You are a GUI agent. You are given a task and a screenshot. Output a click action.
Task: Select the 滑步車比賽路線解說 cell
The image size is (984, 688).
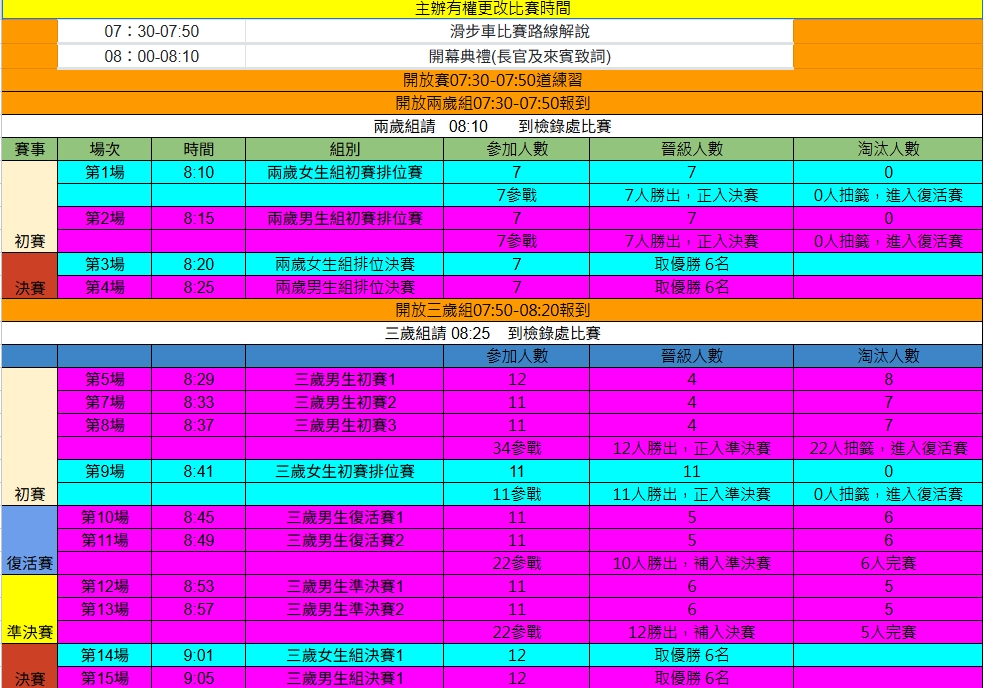[519, 32]
